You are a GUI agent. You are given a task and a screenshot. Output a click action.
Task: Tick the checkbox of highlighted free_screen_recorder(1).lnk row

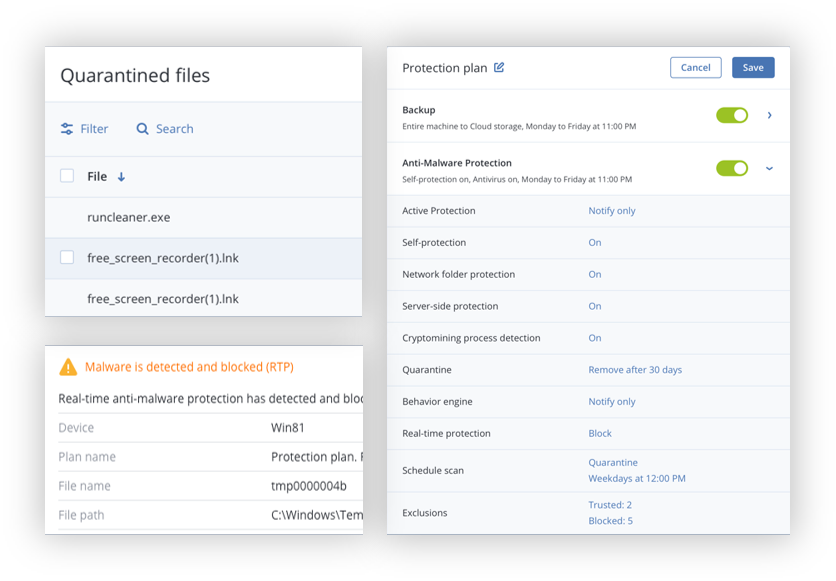(67, 257)
